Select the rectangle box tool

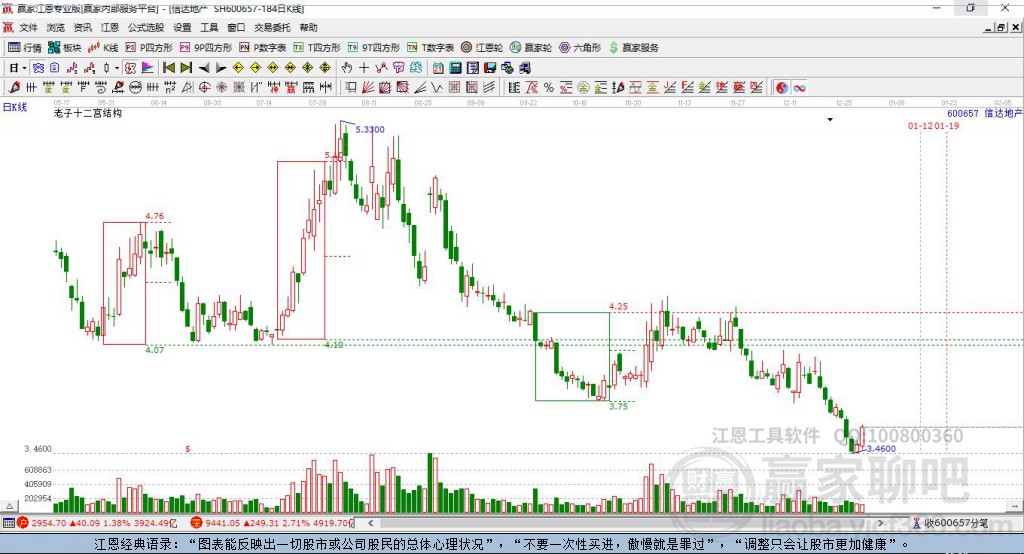click(x=351, y=88)
